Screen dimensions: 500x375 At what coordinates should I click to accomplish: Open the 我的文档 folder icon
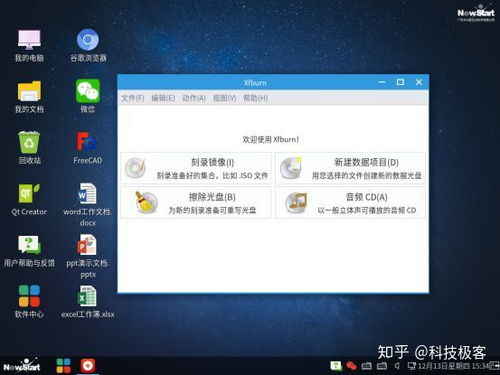pyautogui.click(x=29, y=96)
